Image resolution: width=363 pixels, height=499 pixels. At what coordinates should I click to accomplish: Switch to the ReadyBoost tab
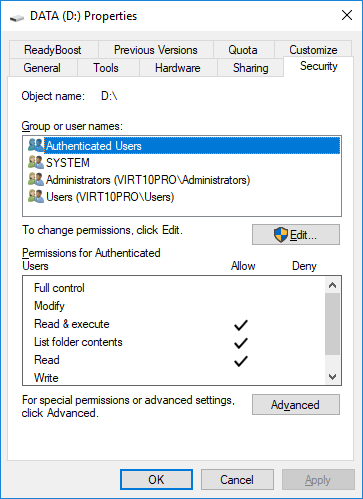53,50
